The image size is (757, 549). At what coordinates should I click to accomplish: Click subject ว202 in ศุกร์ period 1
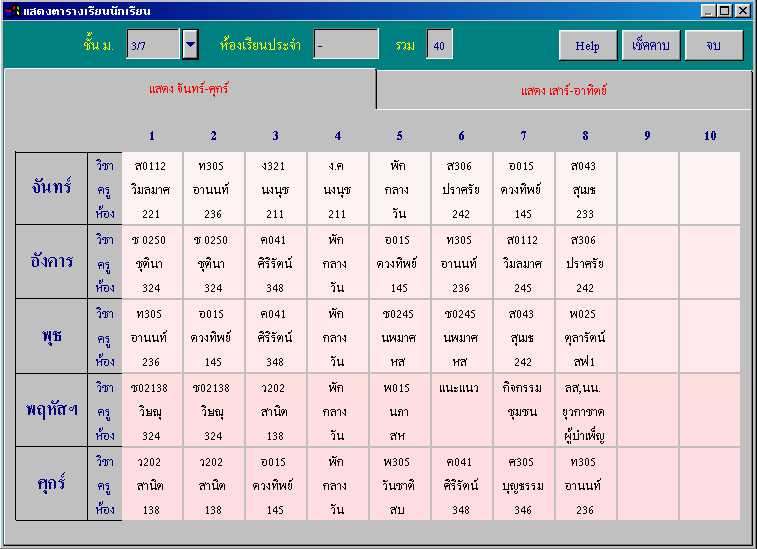pyautogui.click(x=149, y=462)
